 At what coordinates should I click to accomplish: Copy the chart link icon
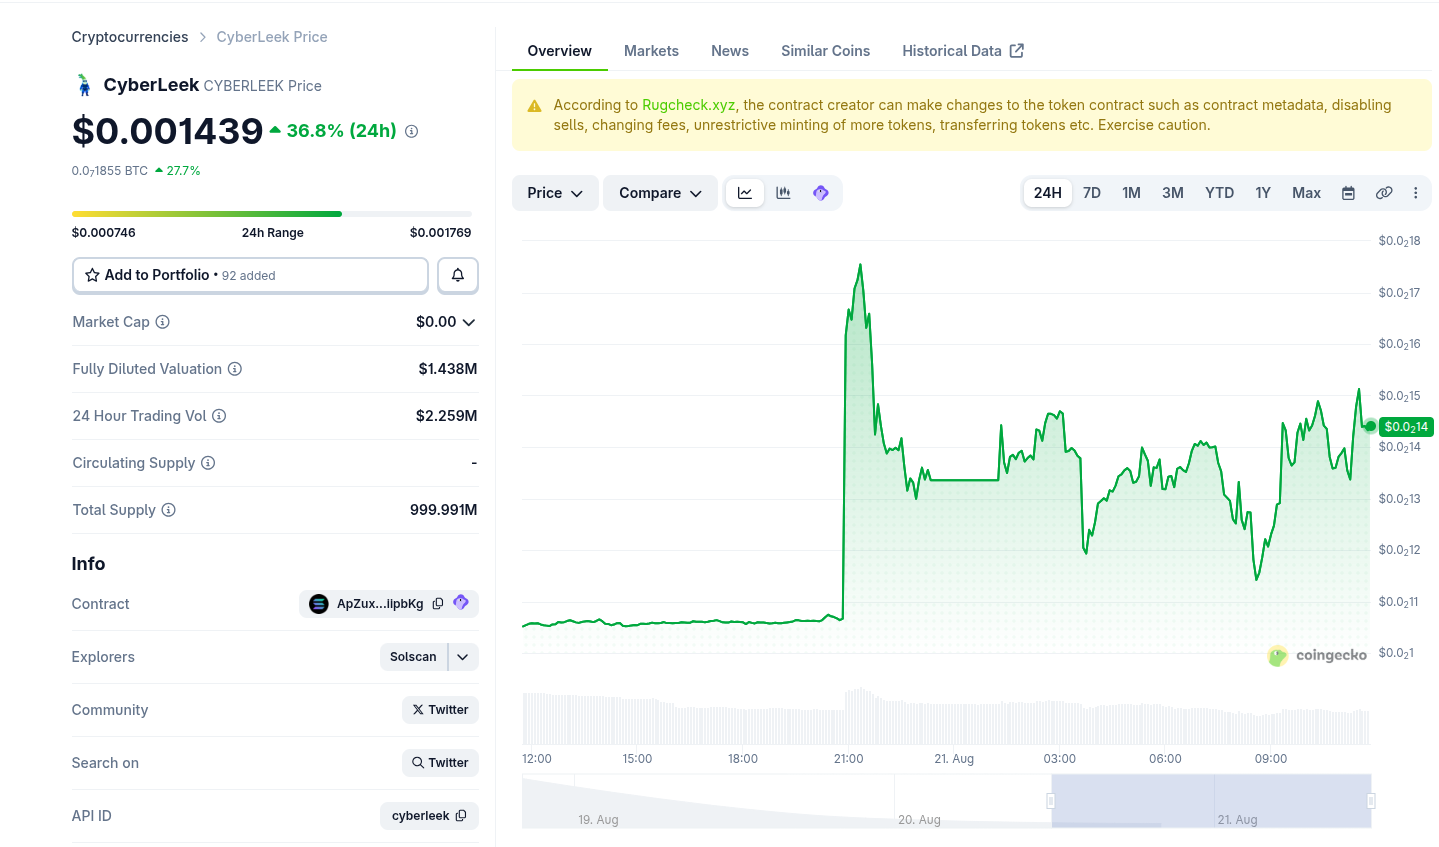coord(1384,193)
